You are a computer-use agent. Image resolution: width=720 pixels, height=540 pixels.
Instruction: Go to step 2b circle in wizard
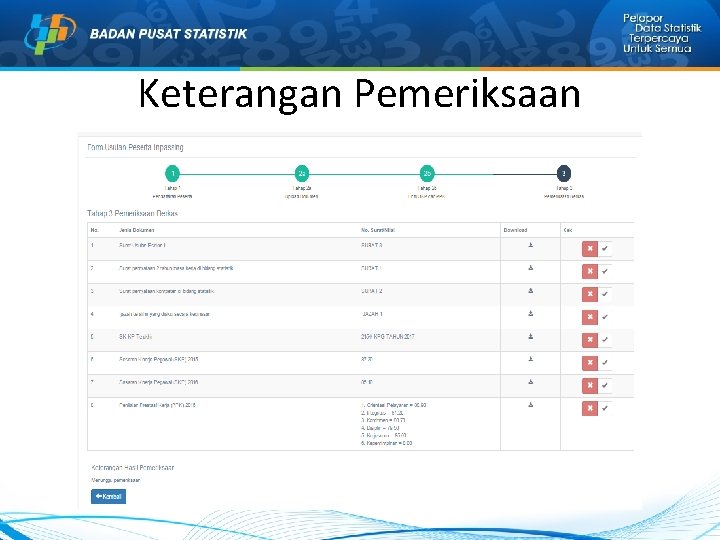[x=427, y=174]
